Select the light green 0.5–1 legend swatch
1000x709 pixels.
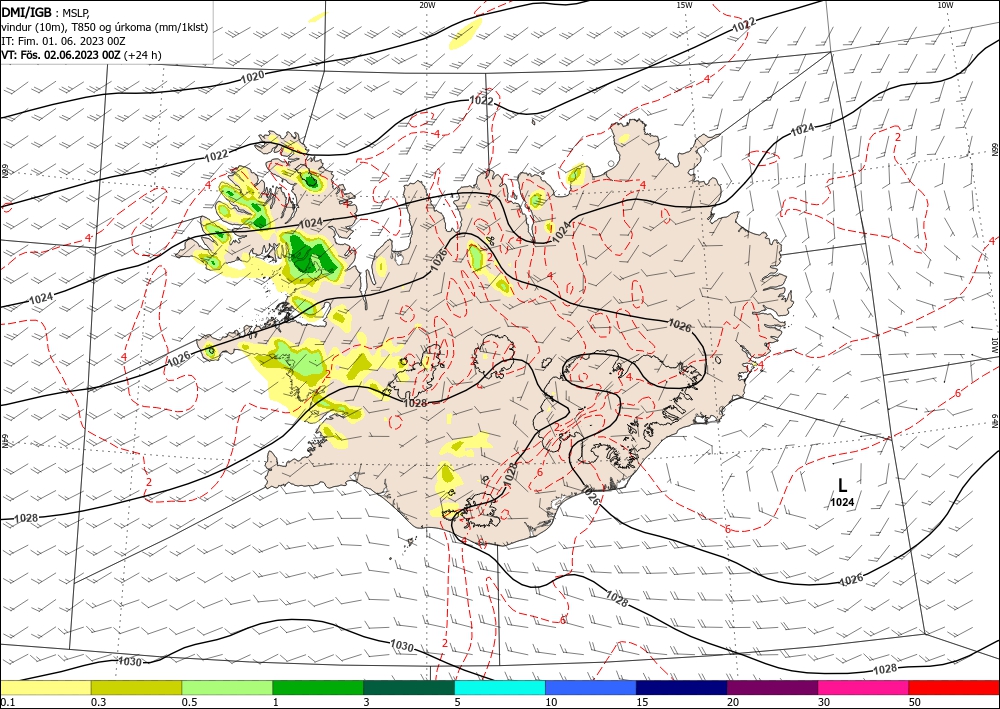227,687
